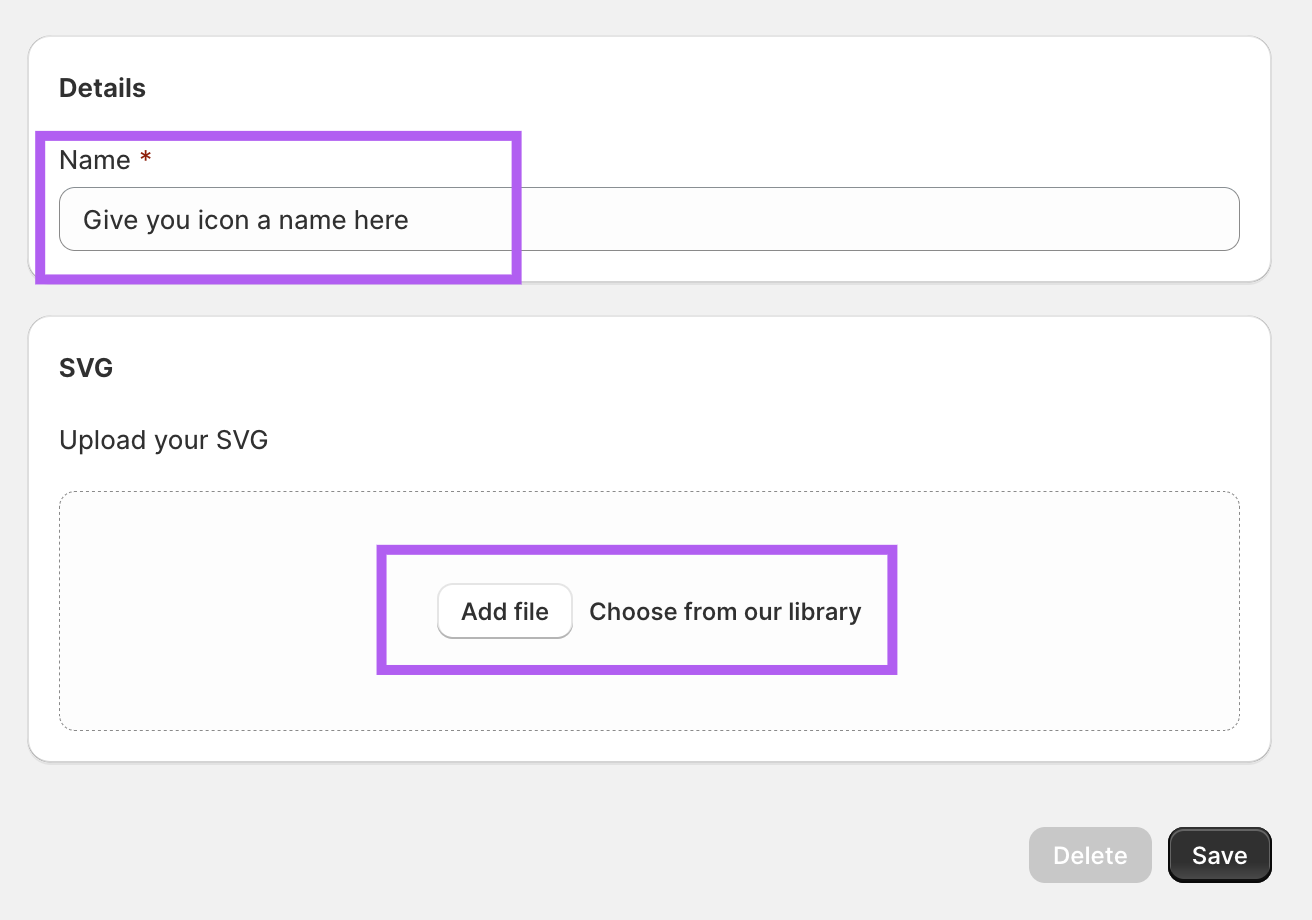The width and height of the screenshot is (1312, 920).
Task: Click the Name input field
Action: tap(648, 219)
